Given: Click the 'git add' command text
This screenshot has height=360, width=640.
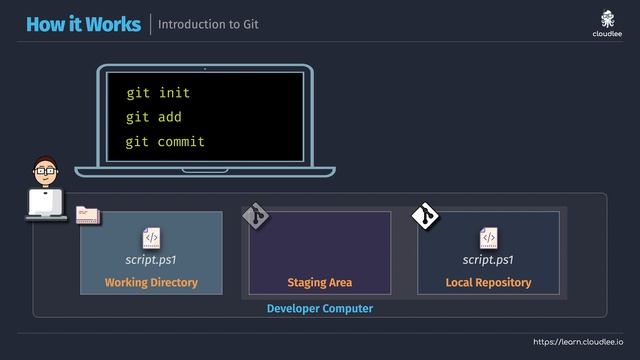Looking at the screenshot, I should pyautogui.click(x=153, y=117).
